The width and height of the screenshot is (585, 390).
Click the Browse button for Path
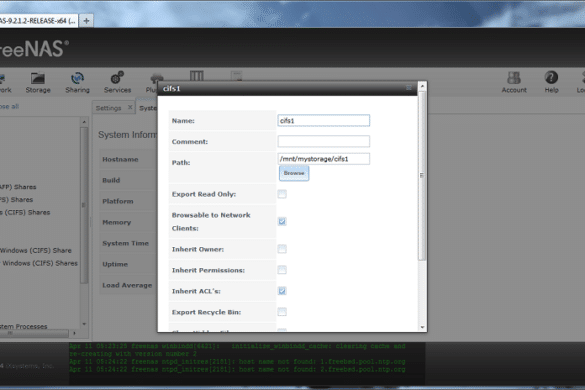click(x=294, y=173)
